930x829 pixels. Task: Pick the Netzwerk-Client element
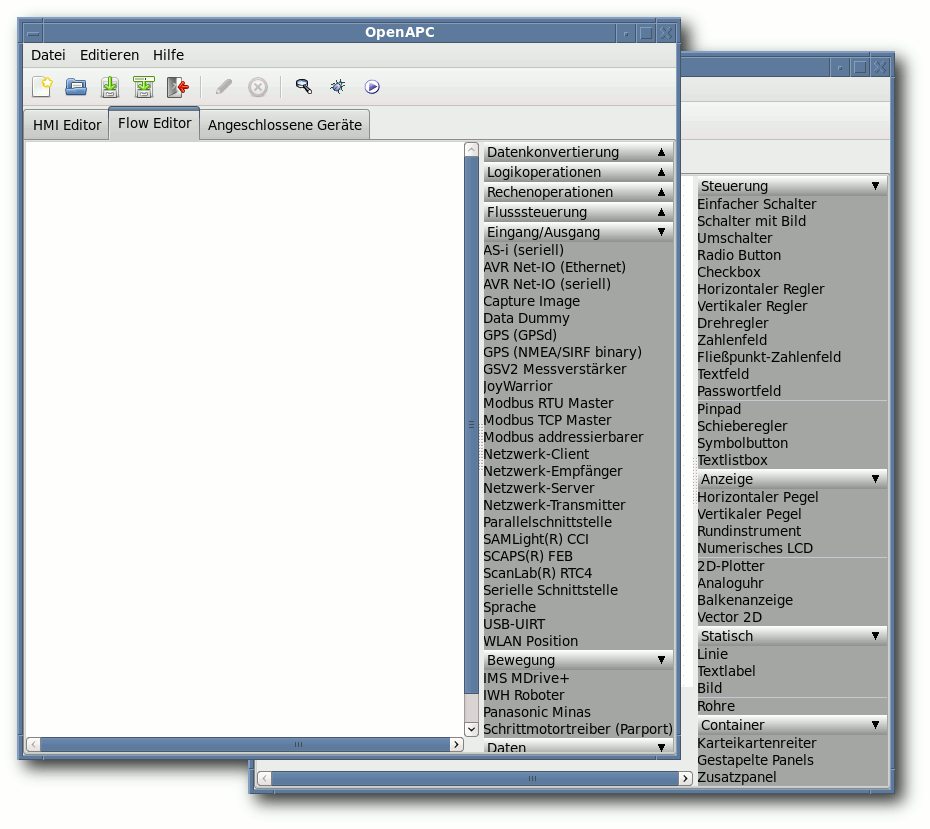pos(536,454)
